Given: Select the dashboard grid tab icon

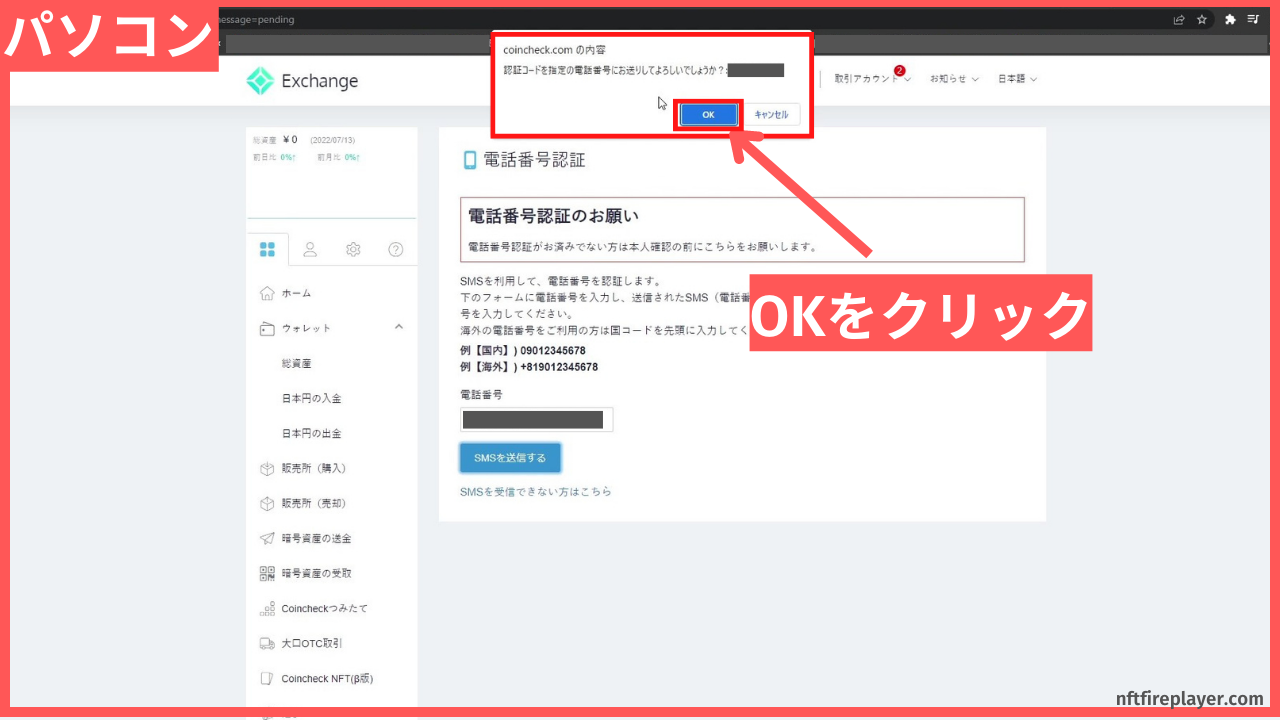Looking at the screenshot, I should point(267,249).
